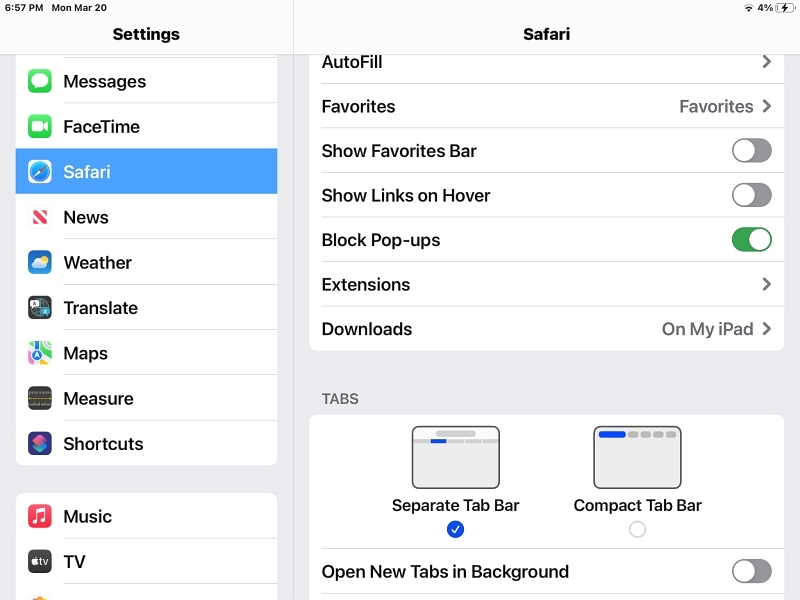Disable the Block Pop-ups switch
The height and width of the screenshot is (600, 800).
click(752, 239)
